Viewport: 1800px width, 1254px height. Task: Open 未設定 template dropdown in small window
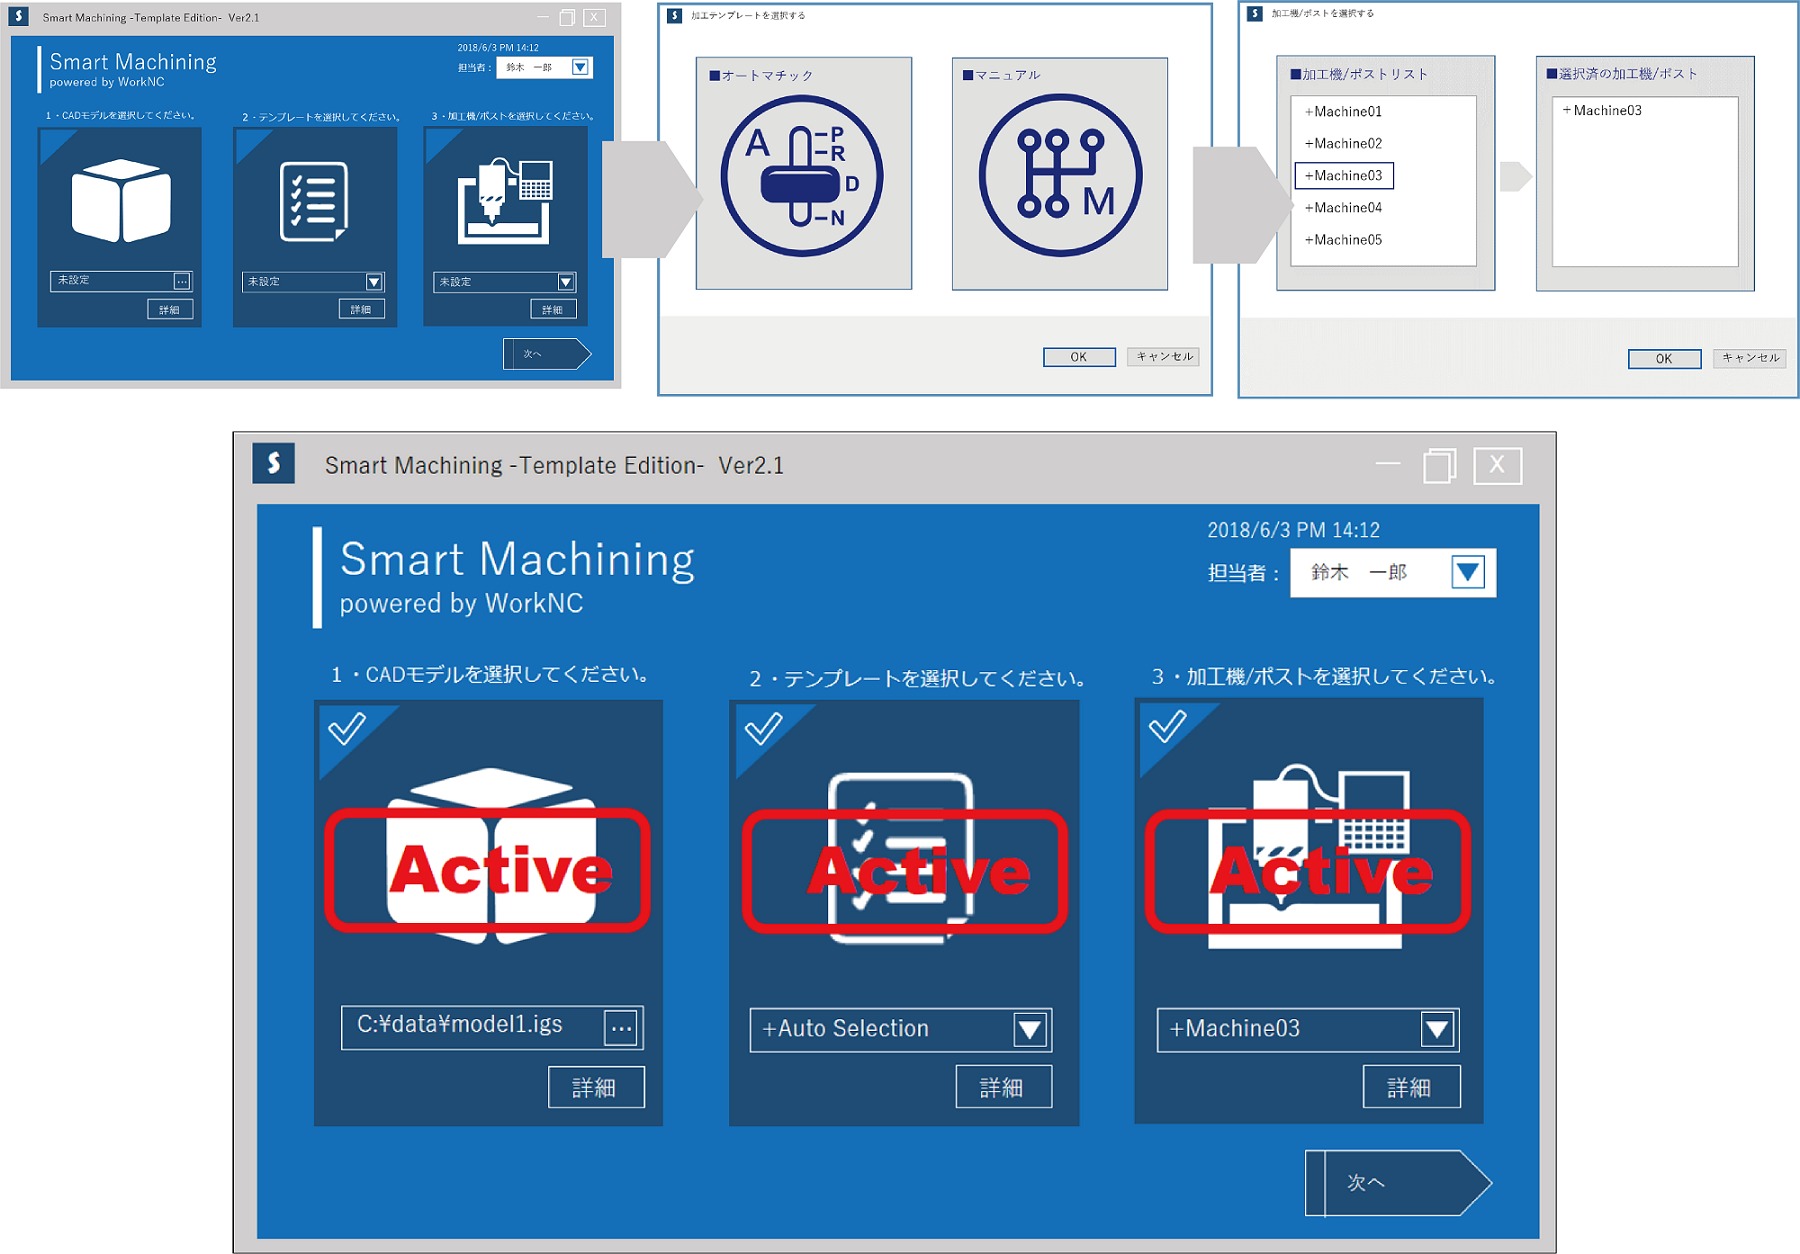pyautogui.click(x=374, y=282)
